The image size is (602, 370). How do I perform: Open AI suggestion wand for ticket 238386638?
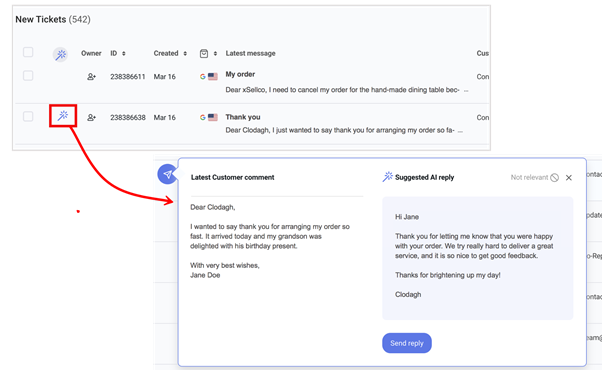pyautogui.click(x=63, y=116)
